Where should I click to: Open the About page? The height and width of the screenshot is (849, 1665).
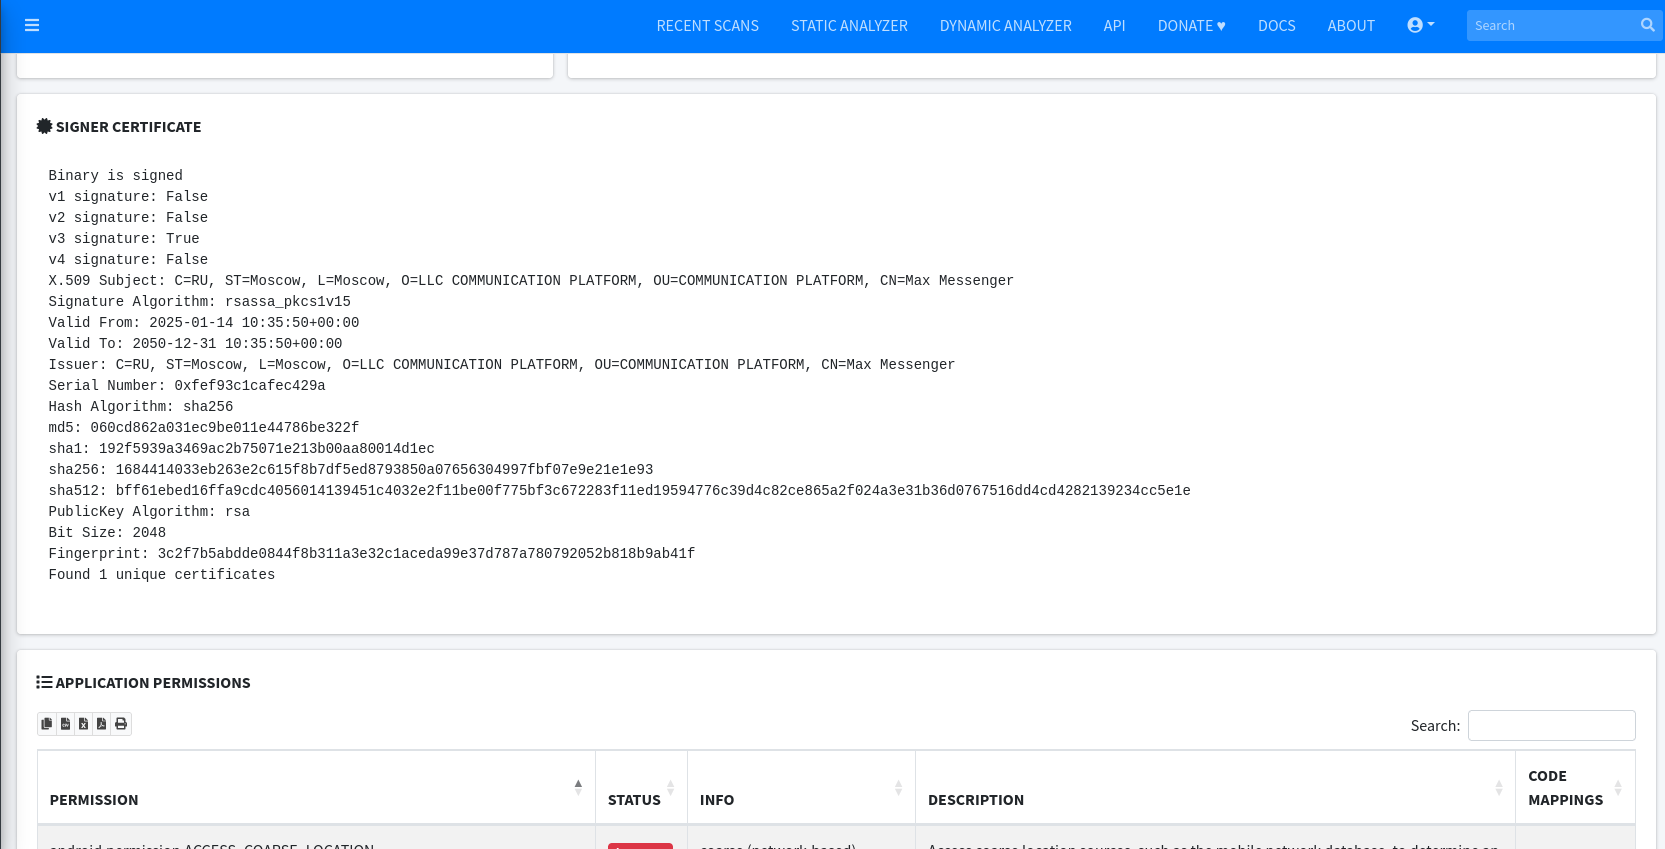(x=1350, y=26)
